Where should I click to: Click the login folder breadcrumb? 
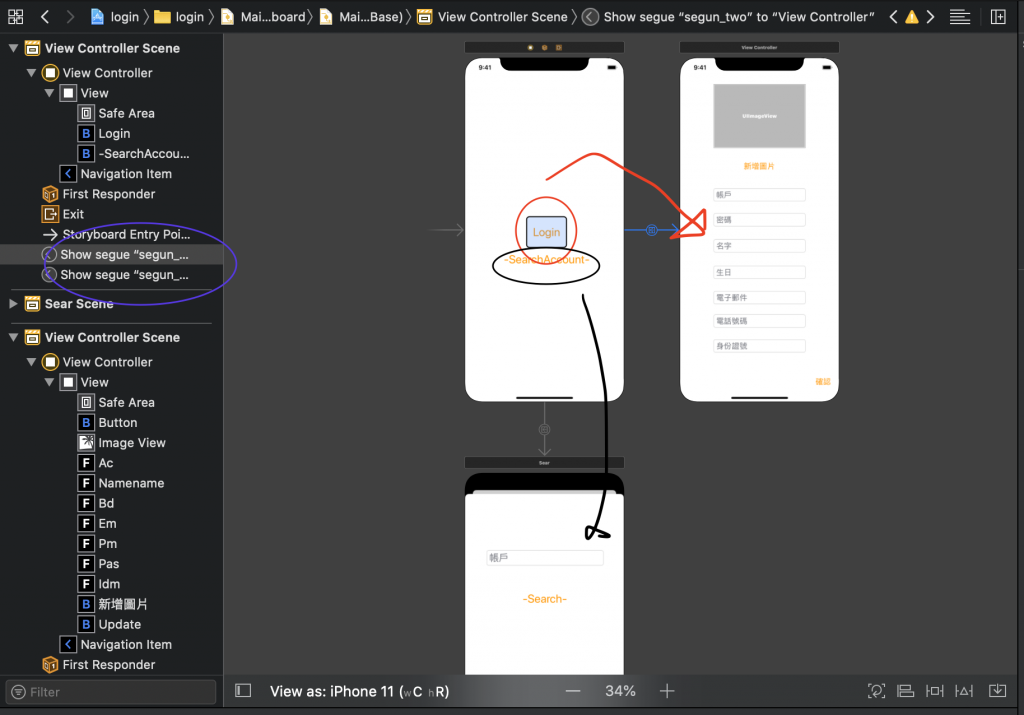(179, 16)
